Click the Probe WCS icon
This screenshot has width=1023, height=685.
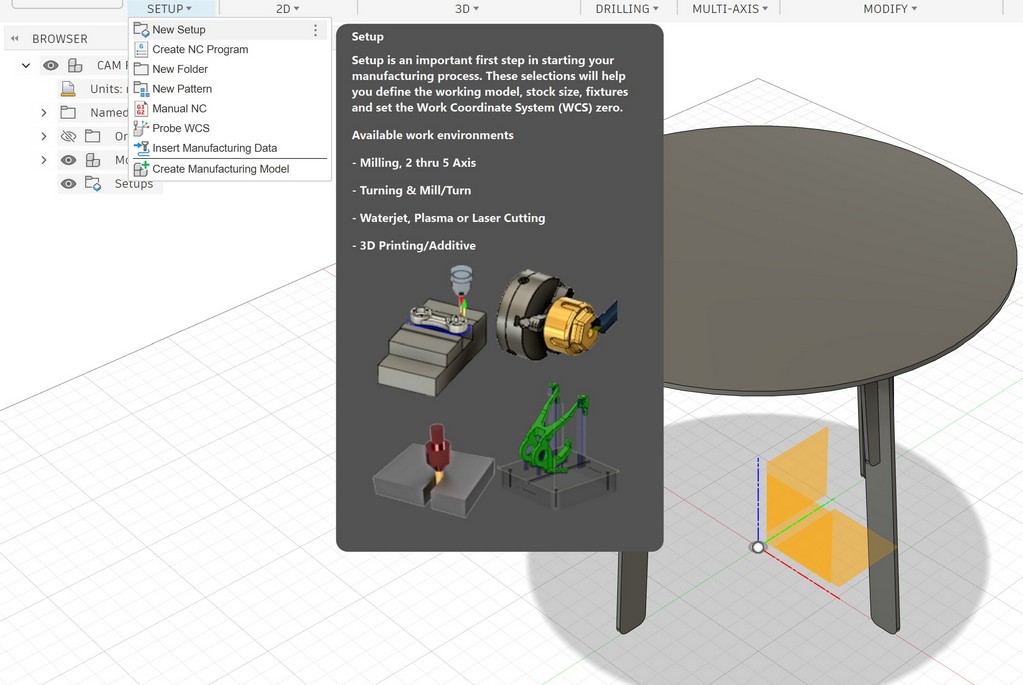[141, 128]
